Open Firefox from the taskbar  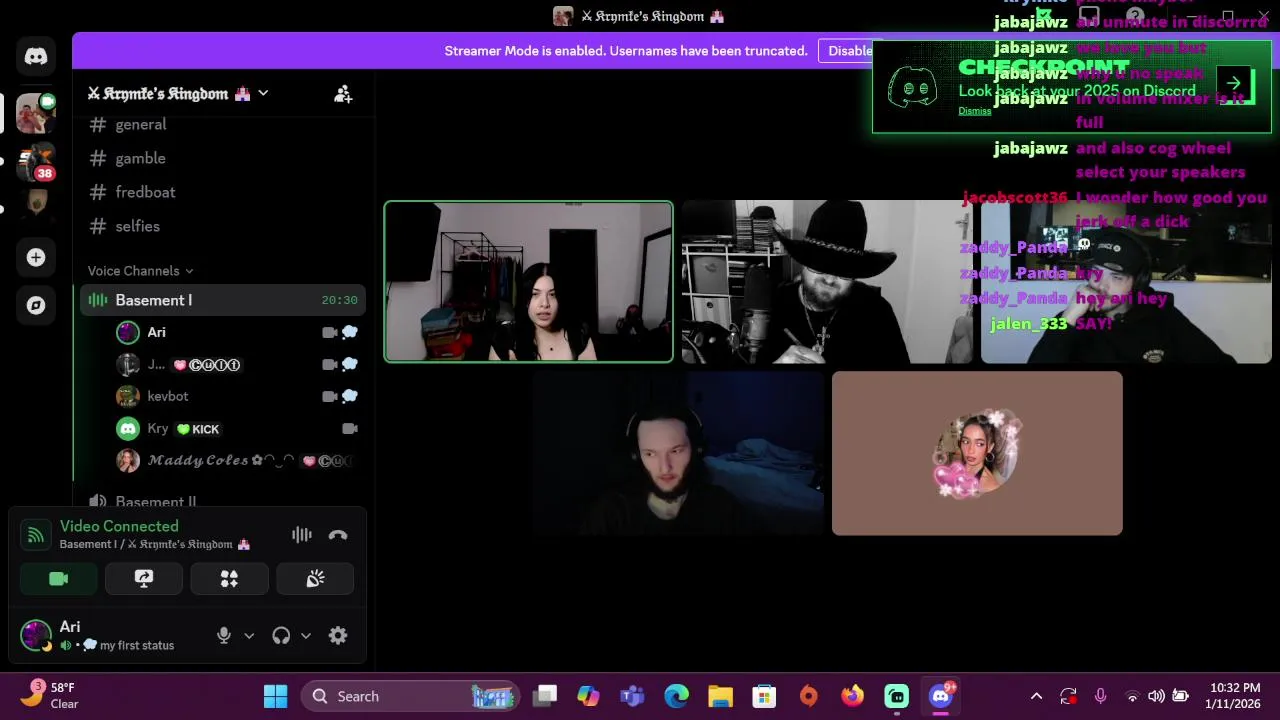click(x=853, y=696)
